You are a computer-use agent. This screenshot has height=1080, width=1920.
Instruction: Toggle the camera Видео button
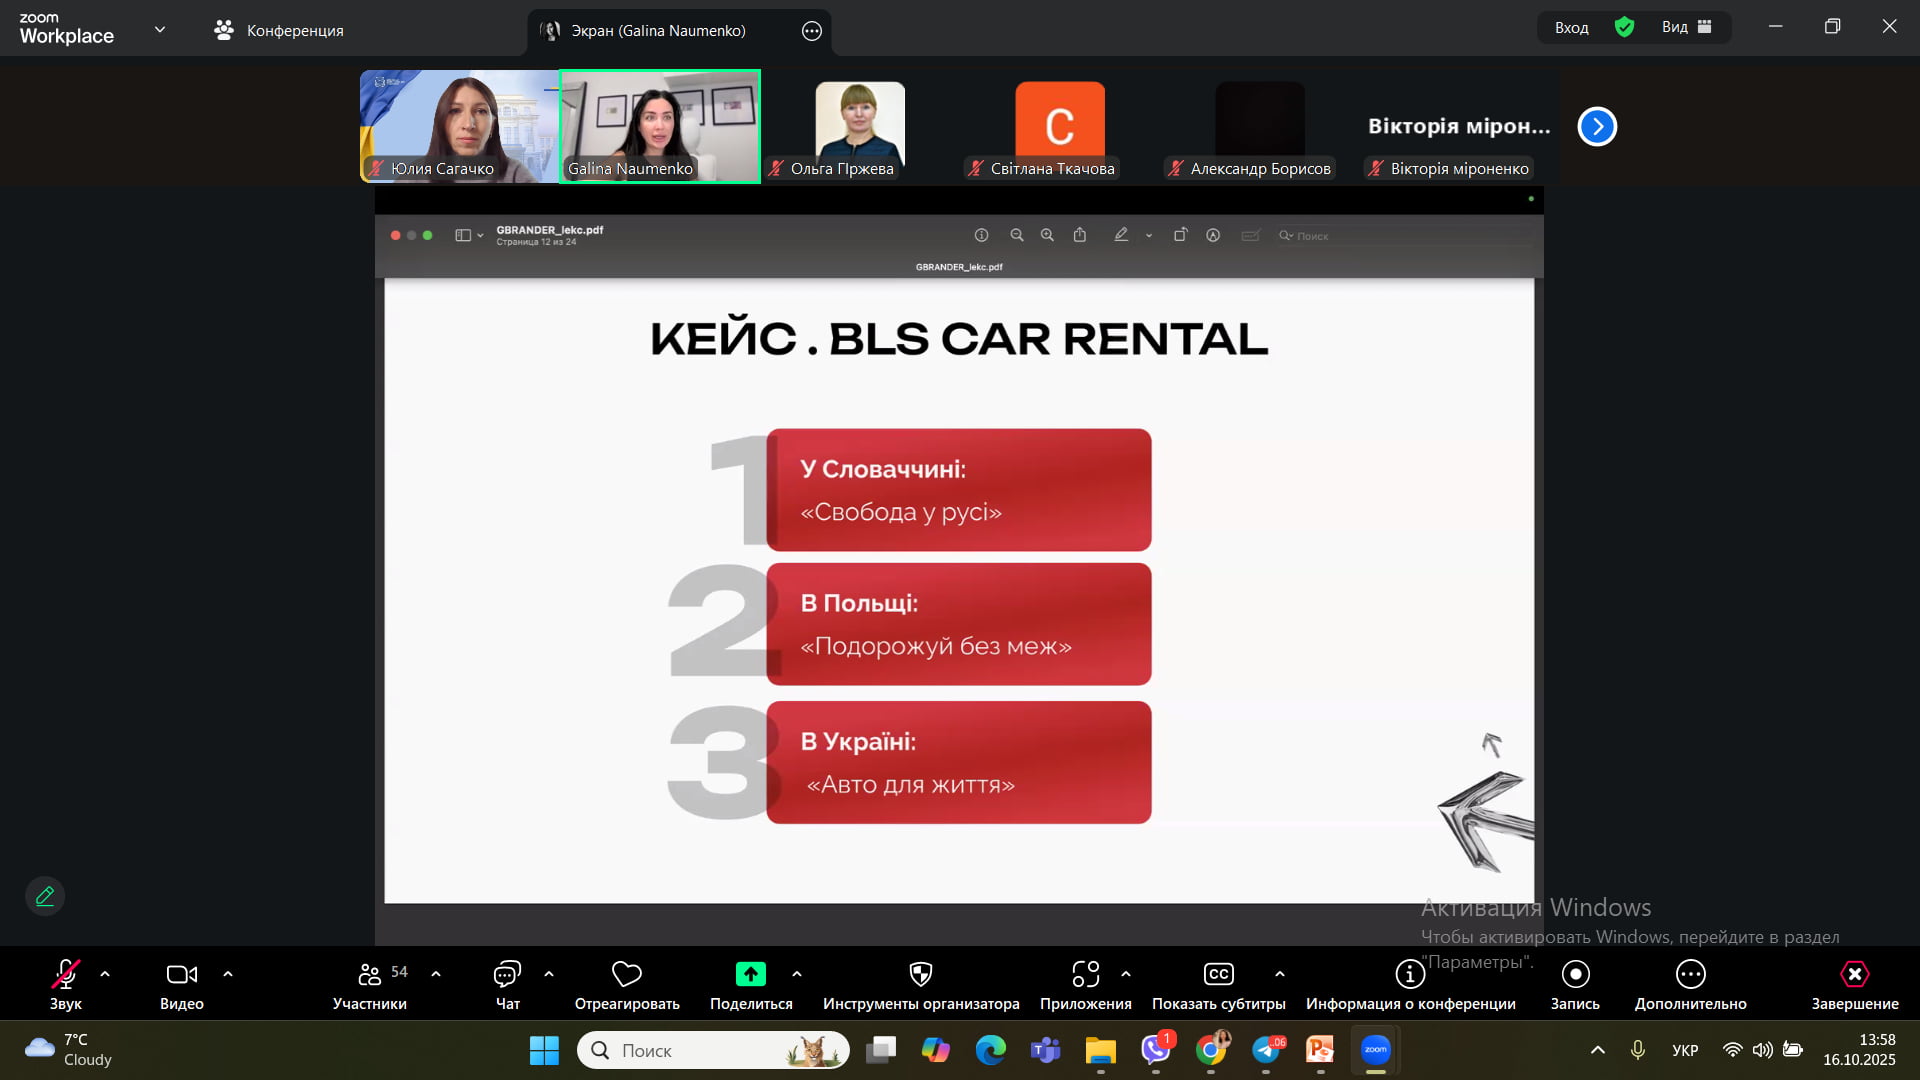pyautogui.click(x=181, y=974)
